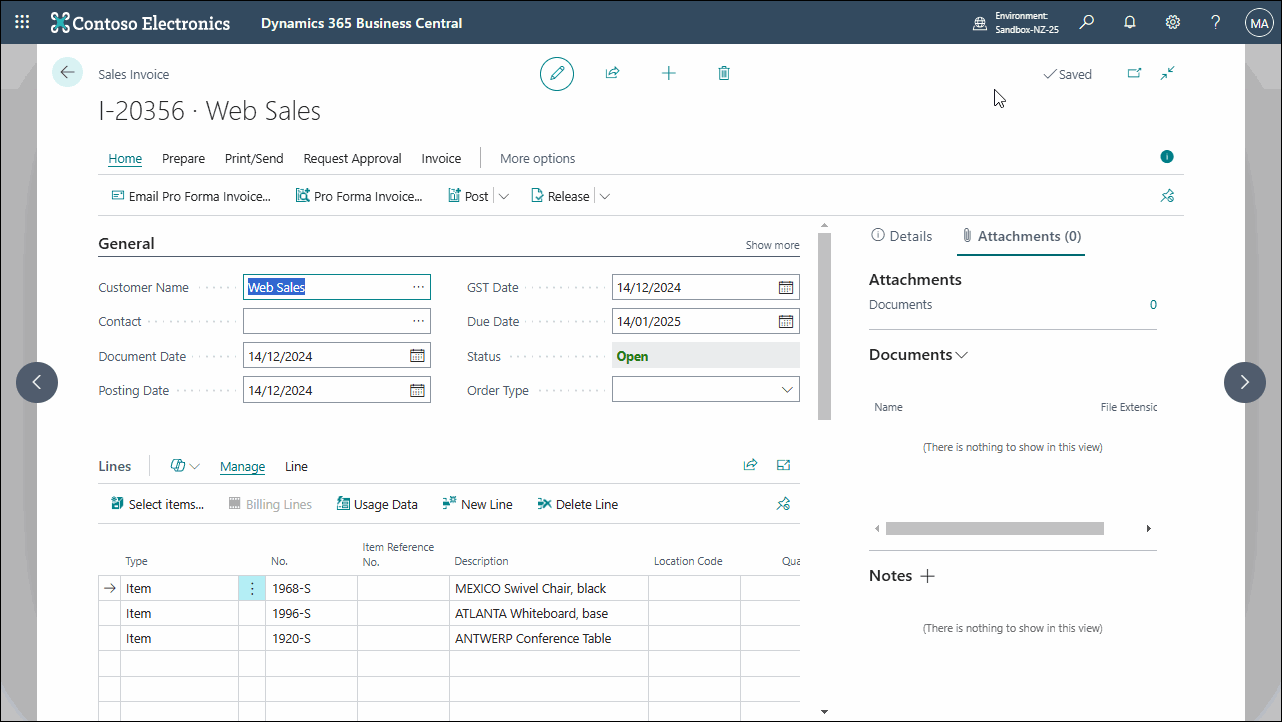Click the pencil edit mode icon
Image resolution: width=1282 pixels, height=722 pixels.
[x=557, y=73]
